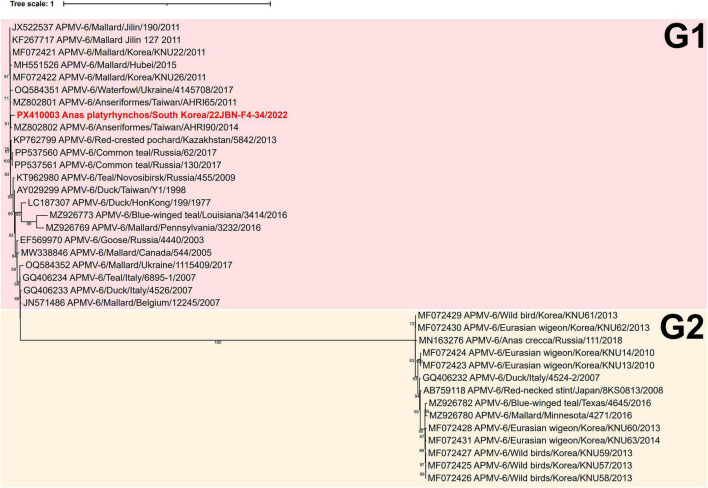Select PP537561 Common teal/Russia/130/2017 label
708x488 pixels.
(118, 165)
